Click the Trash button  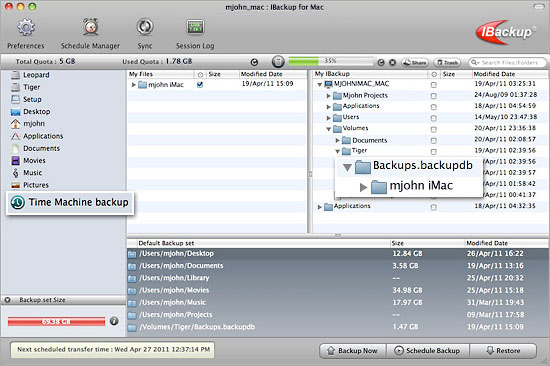coord(447,62)
